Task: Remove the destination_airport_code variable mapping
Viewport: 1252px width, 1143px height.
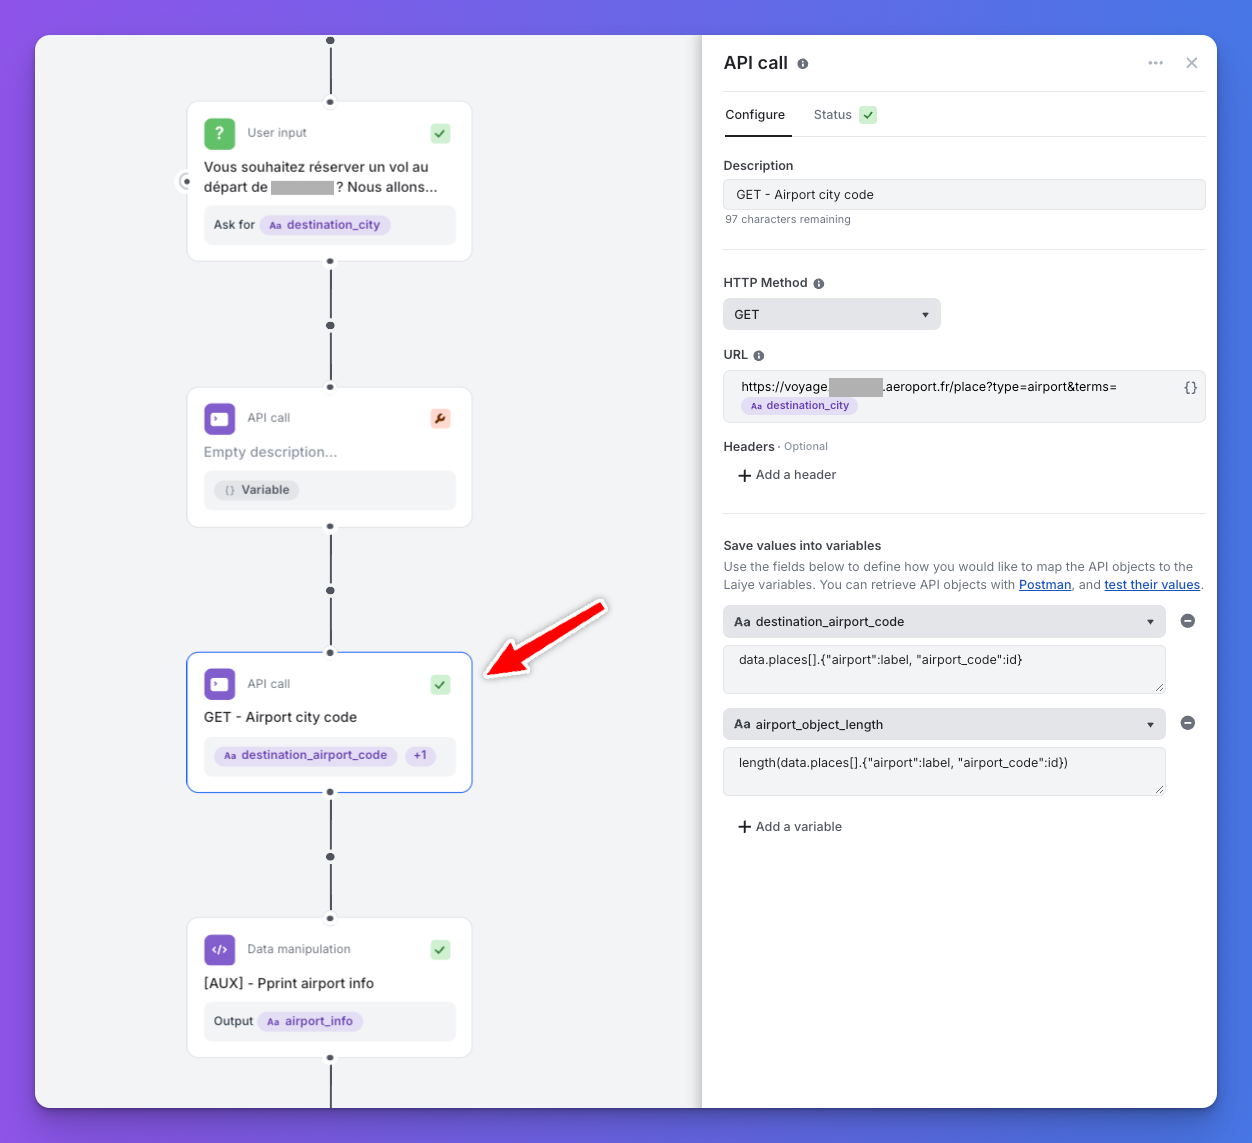Action: point(1187,621)
